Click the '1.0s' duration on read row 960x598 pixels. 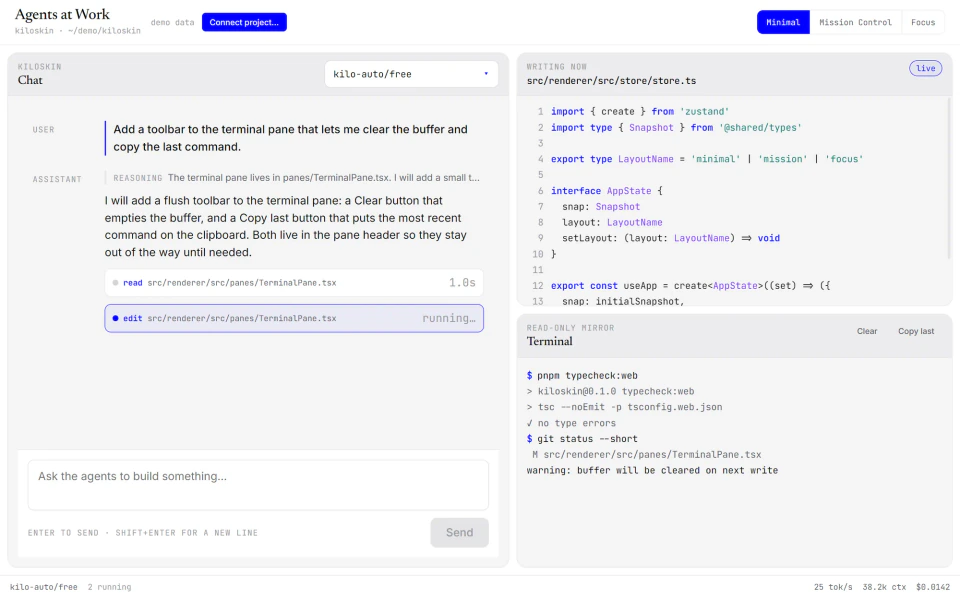click(462, 283)
